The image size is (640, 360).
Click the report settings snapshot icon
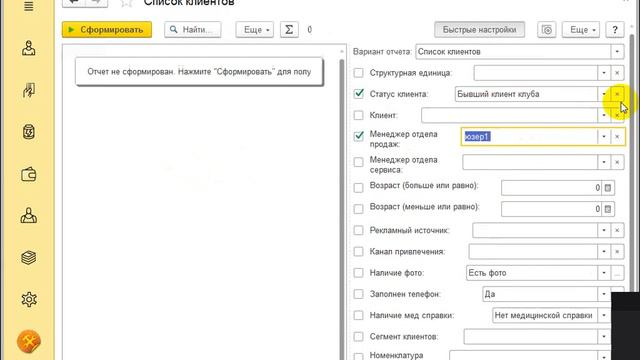pyautogui.click(x=547, y=30)
